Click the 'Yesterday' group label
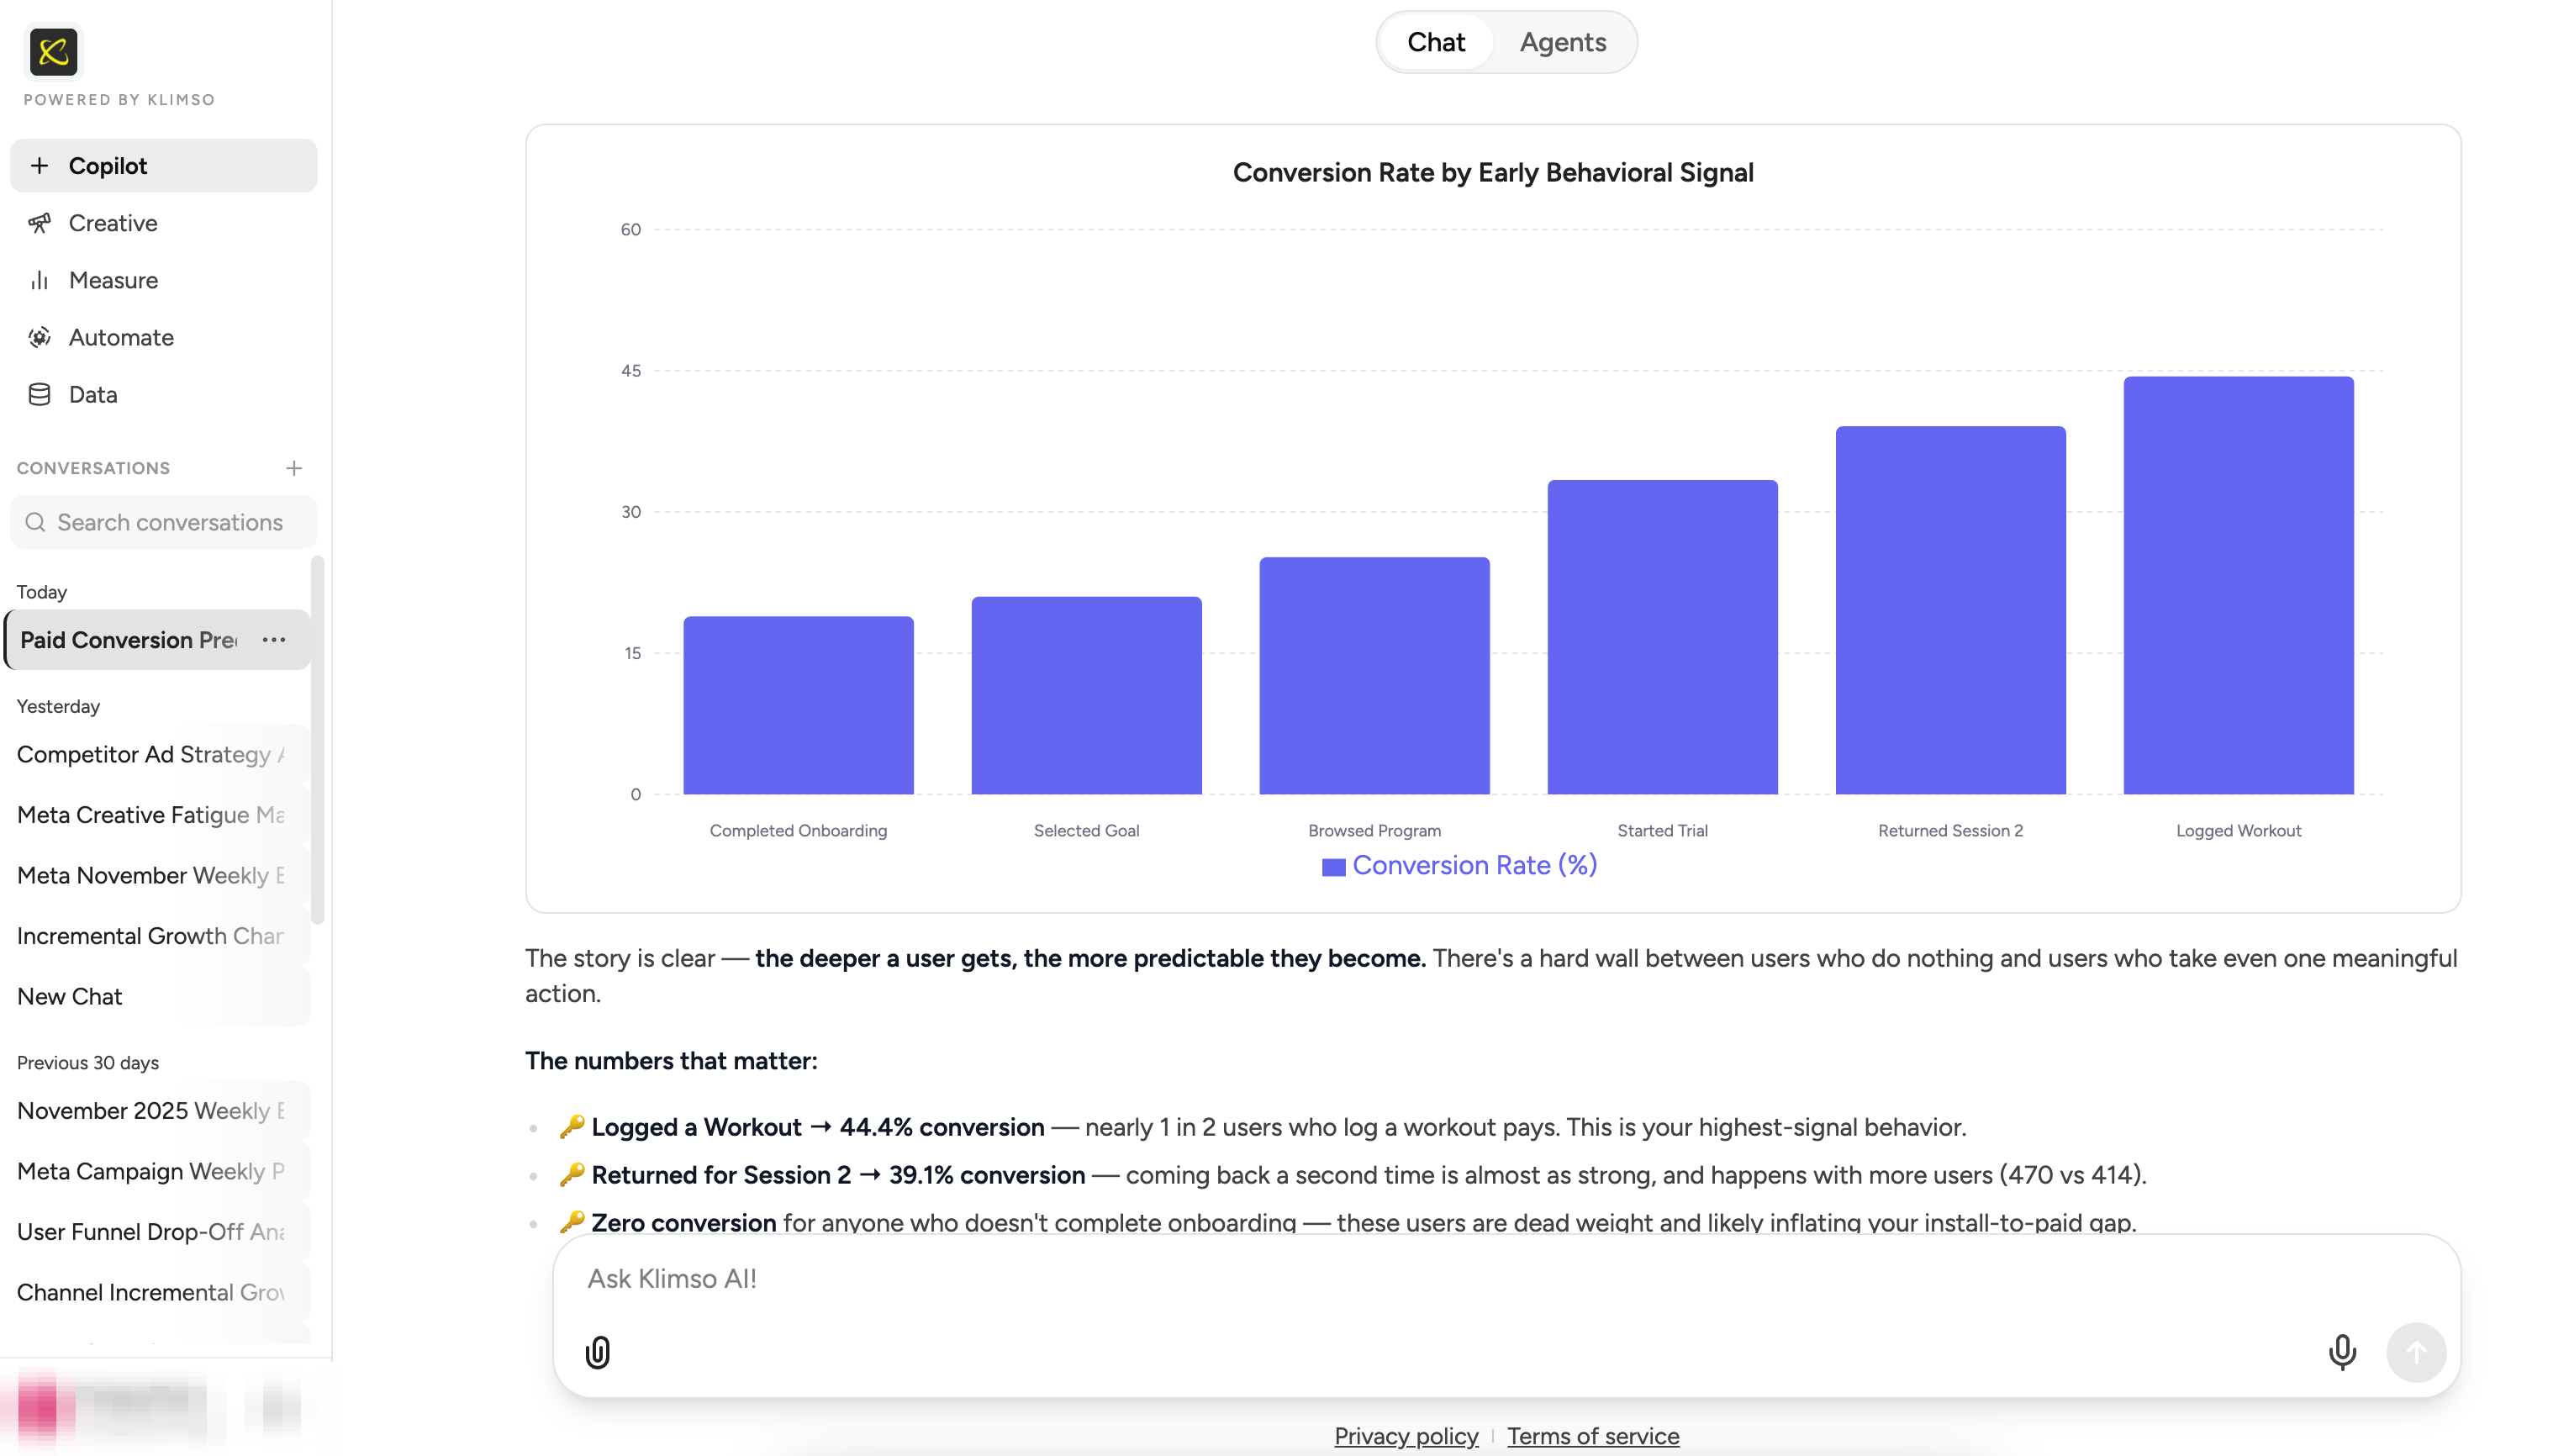Viewport: 2569px width, 1456px height. pyautogui.click(x=58, y=707)
